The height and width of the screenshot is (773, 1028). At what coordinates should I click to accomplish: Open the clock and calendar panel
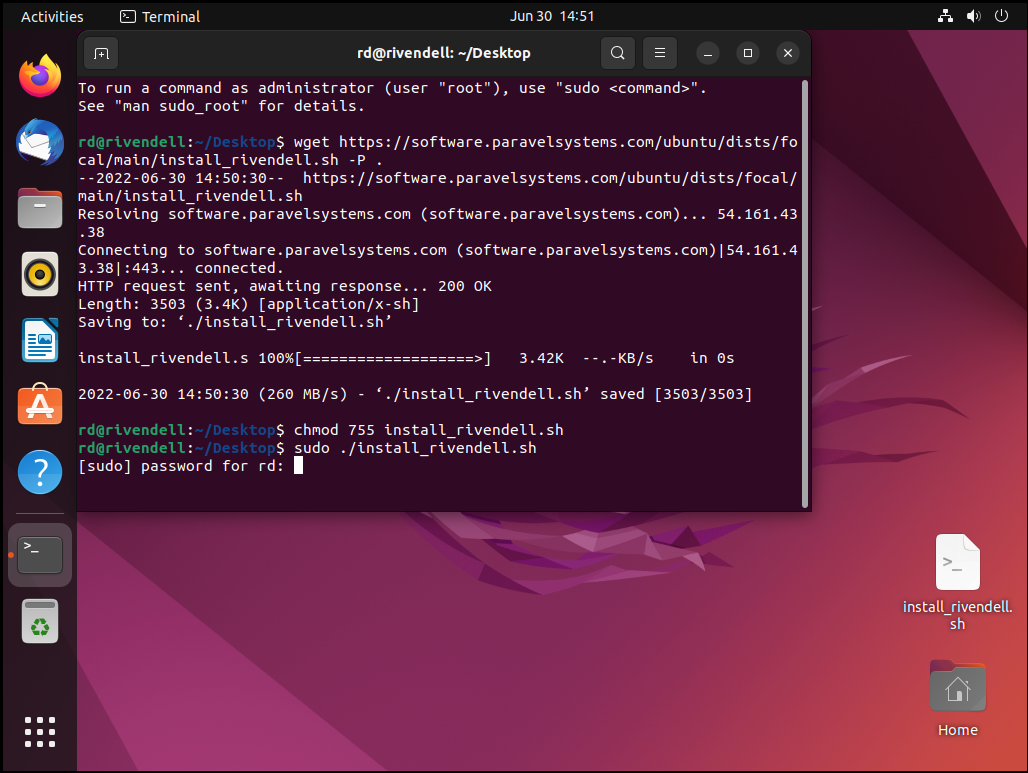point(552,16)
